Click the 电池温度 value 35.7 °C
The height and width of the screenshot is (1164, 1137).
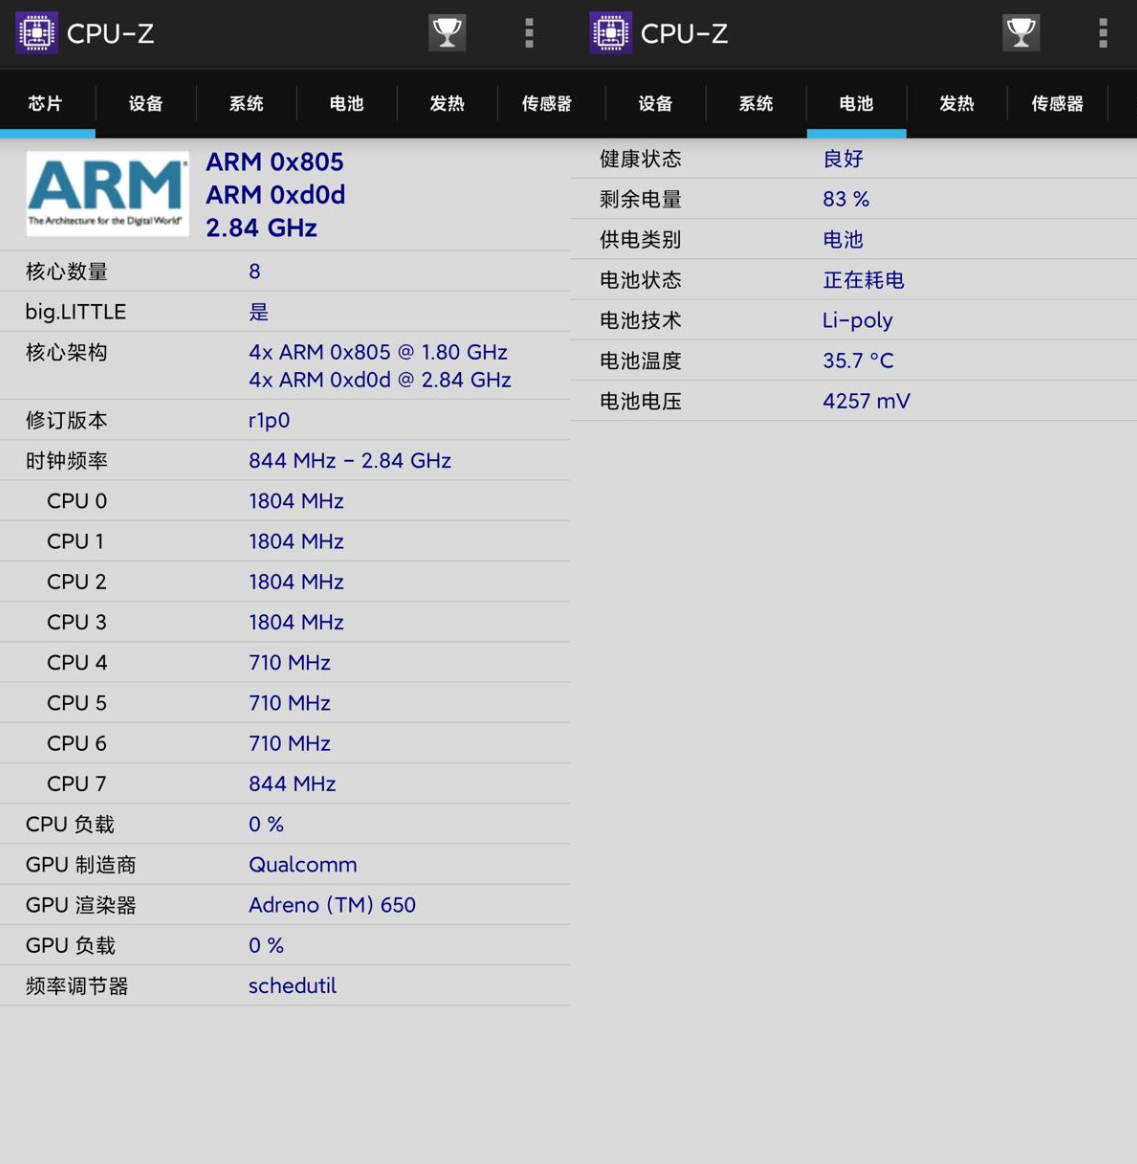[858, 361]
